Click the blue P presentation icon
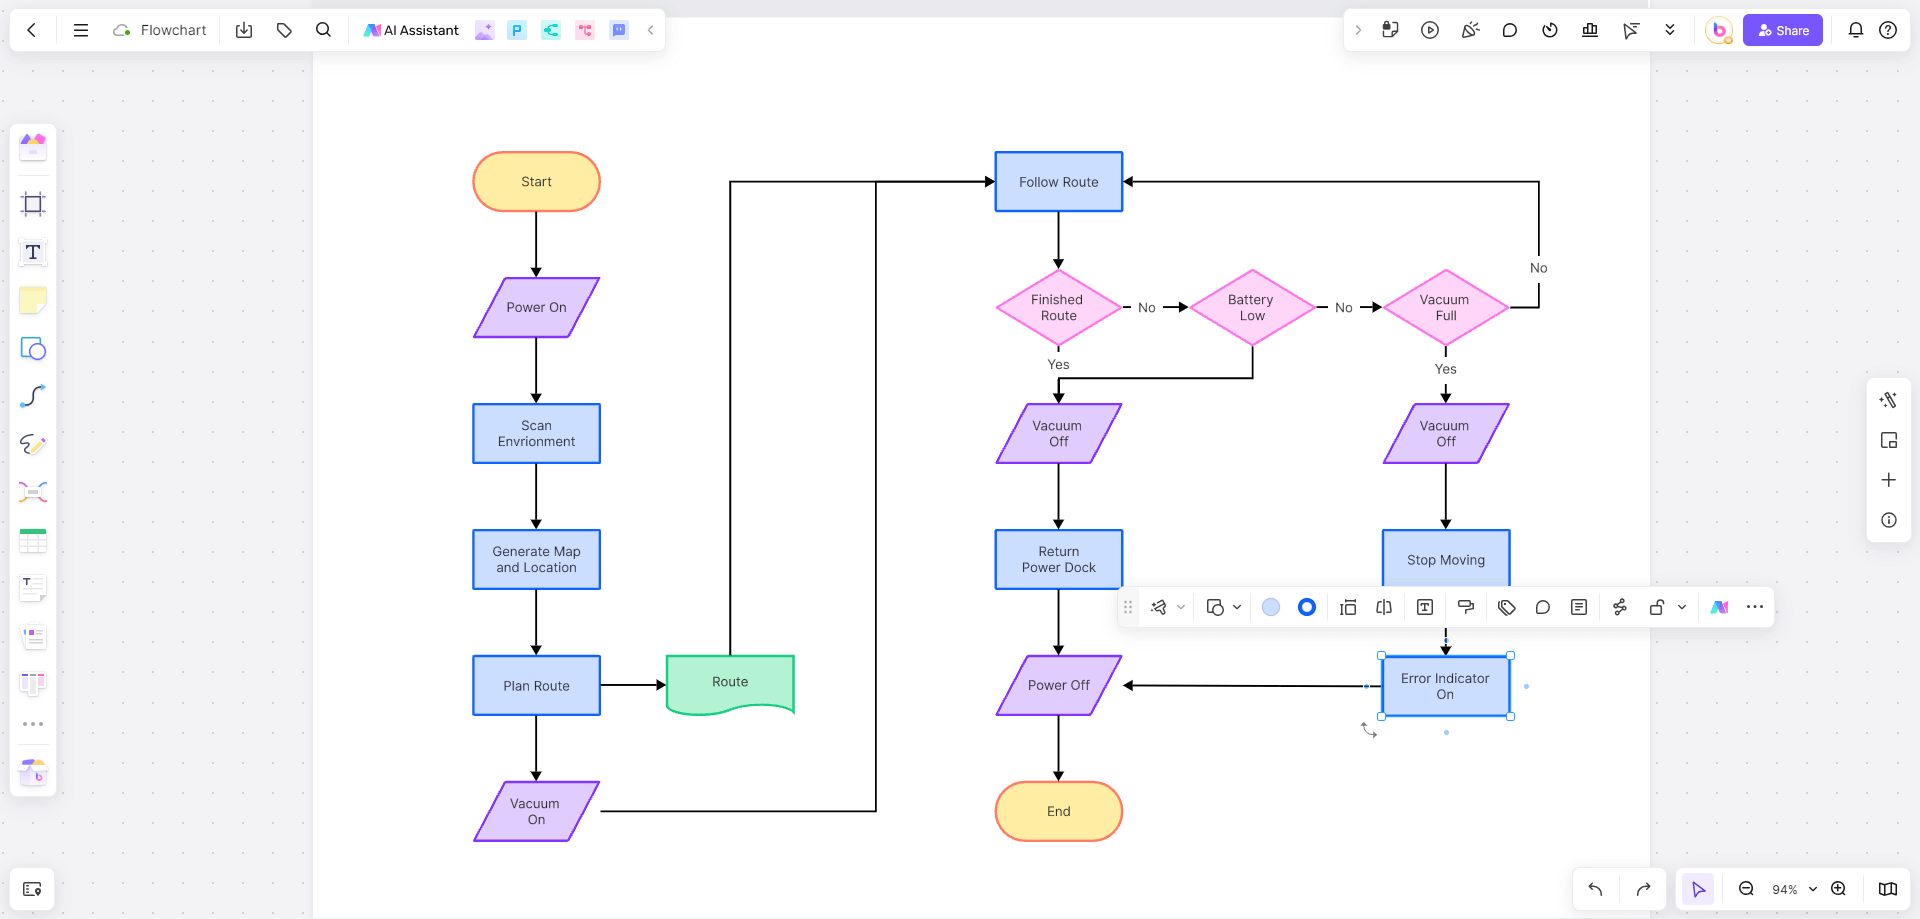Viewport: 1920px width, 919px height. pyautogui.click(x=517, y=30)
